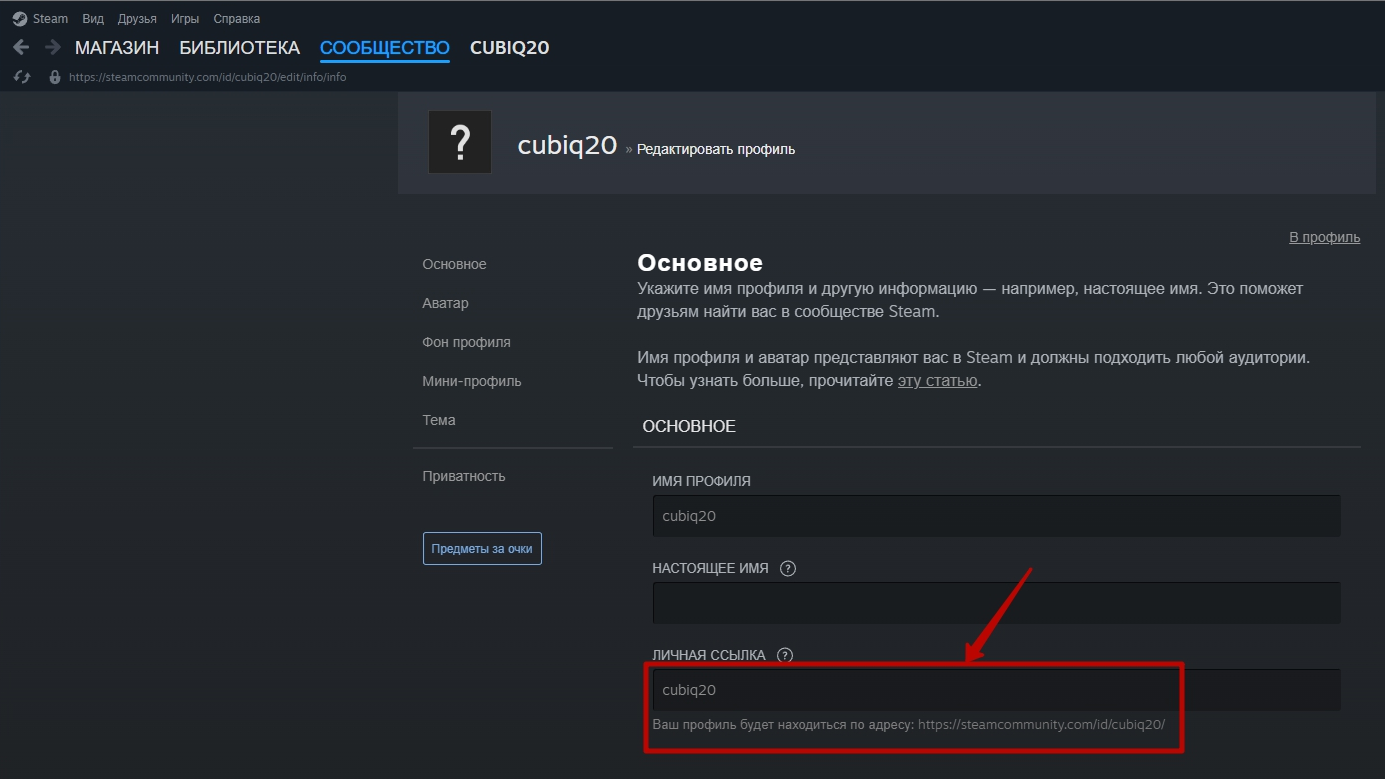1385x779 pixels.
Task: Focus the Личная ссылка input field
Action: coord(996,690)
